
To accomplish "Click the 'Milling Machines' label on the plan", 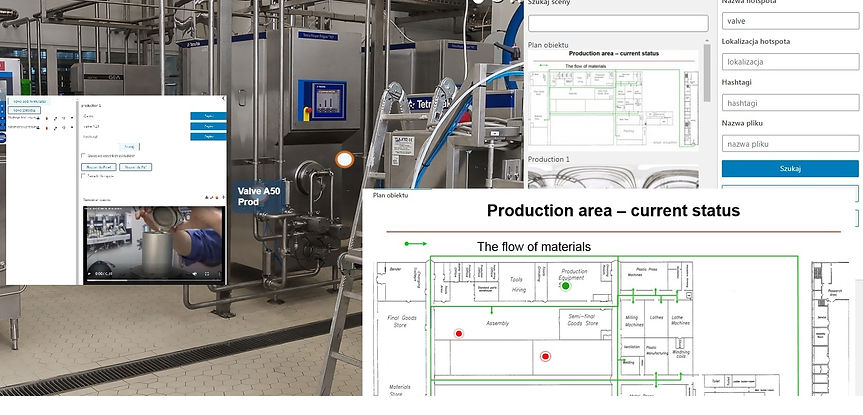I will coord(635,321).
